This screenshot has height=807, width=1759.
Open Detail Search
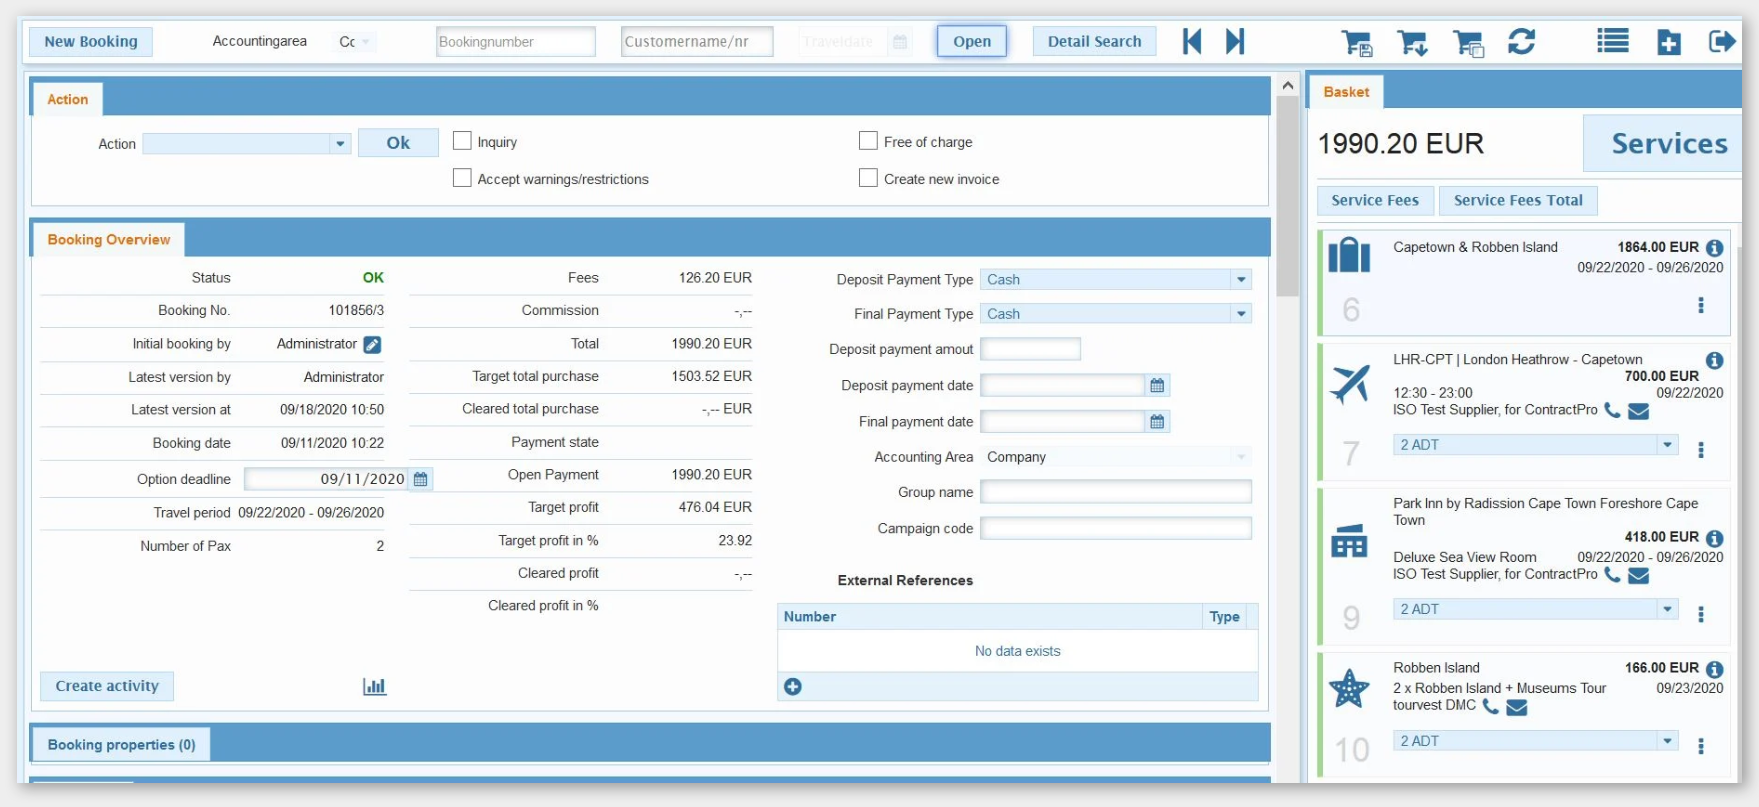[1094, 41]
